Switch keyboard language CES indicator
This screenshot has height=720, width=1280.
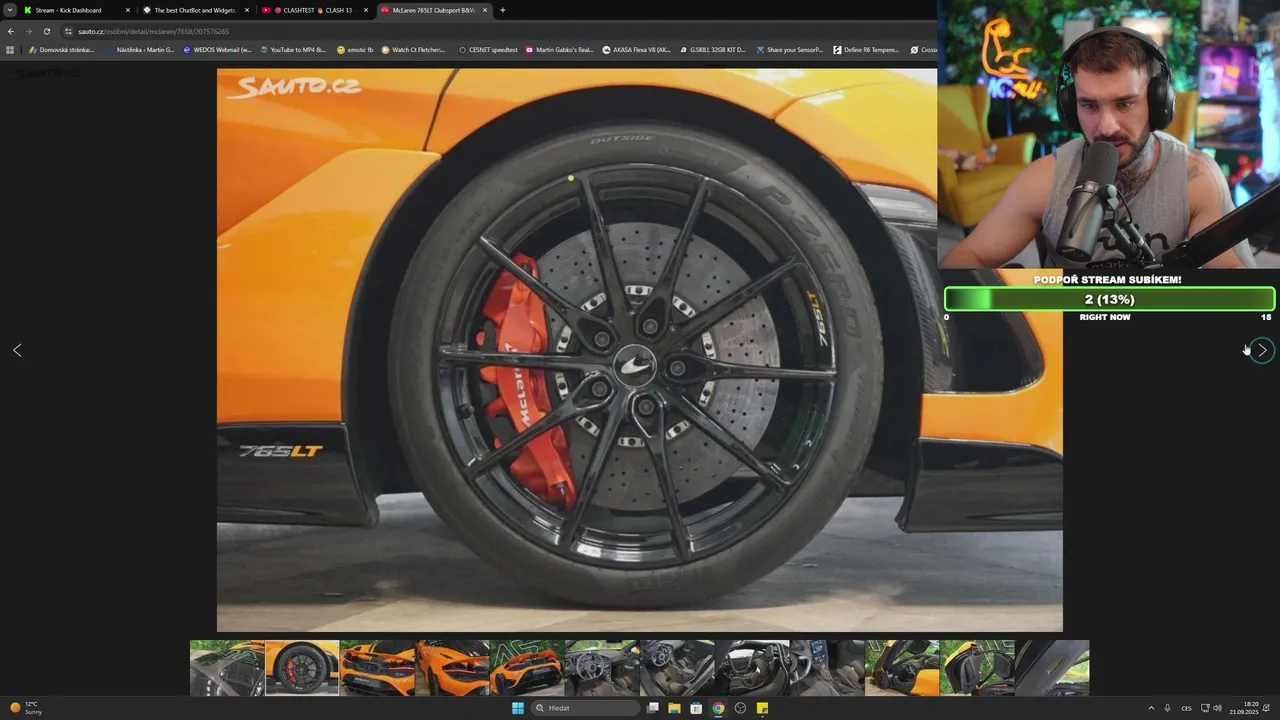coord(1186,708)
